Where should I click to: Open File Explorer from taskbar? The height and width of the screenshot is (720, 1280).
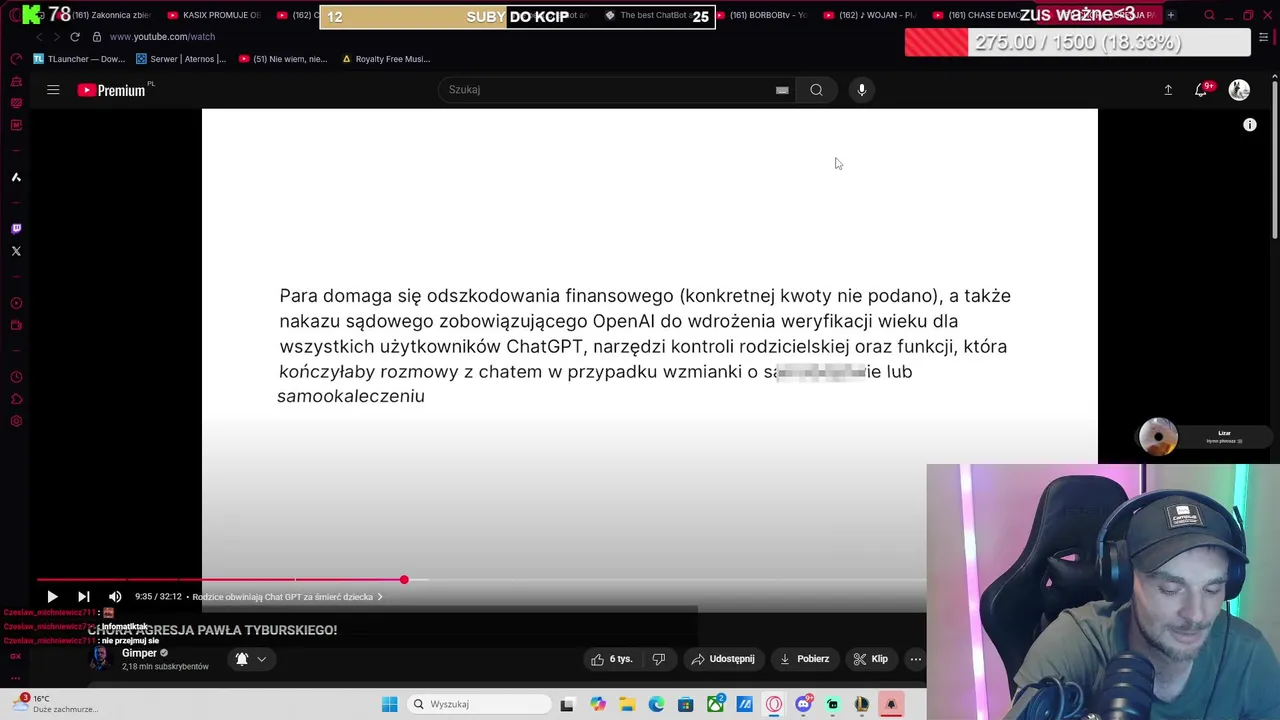point(627,704)
